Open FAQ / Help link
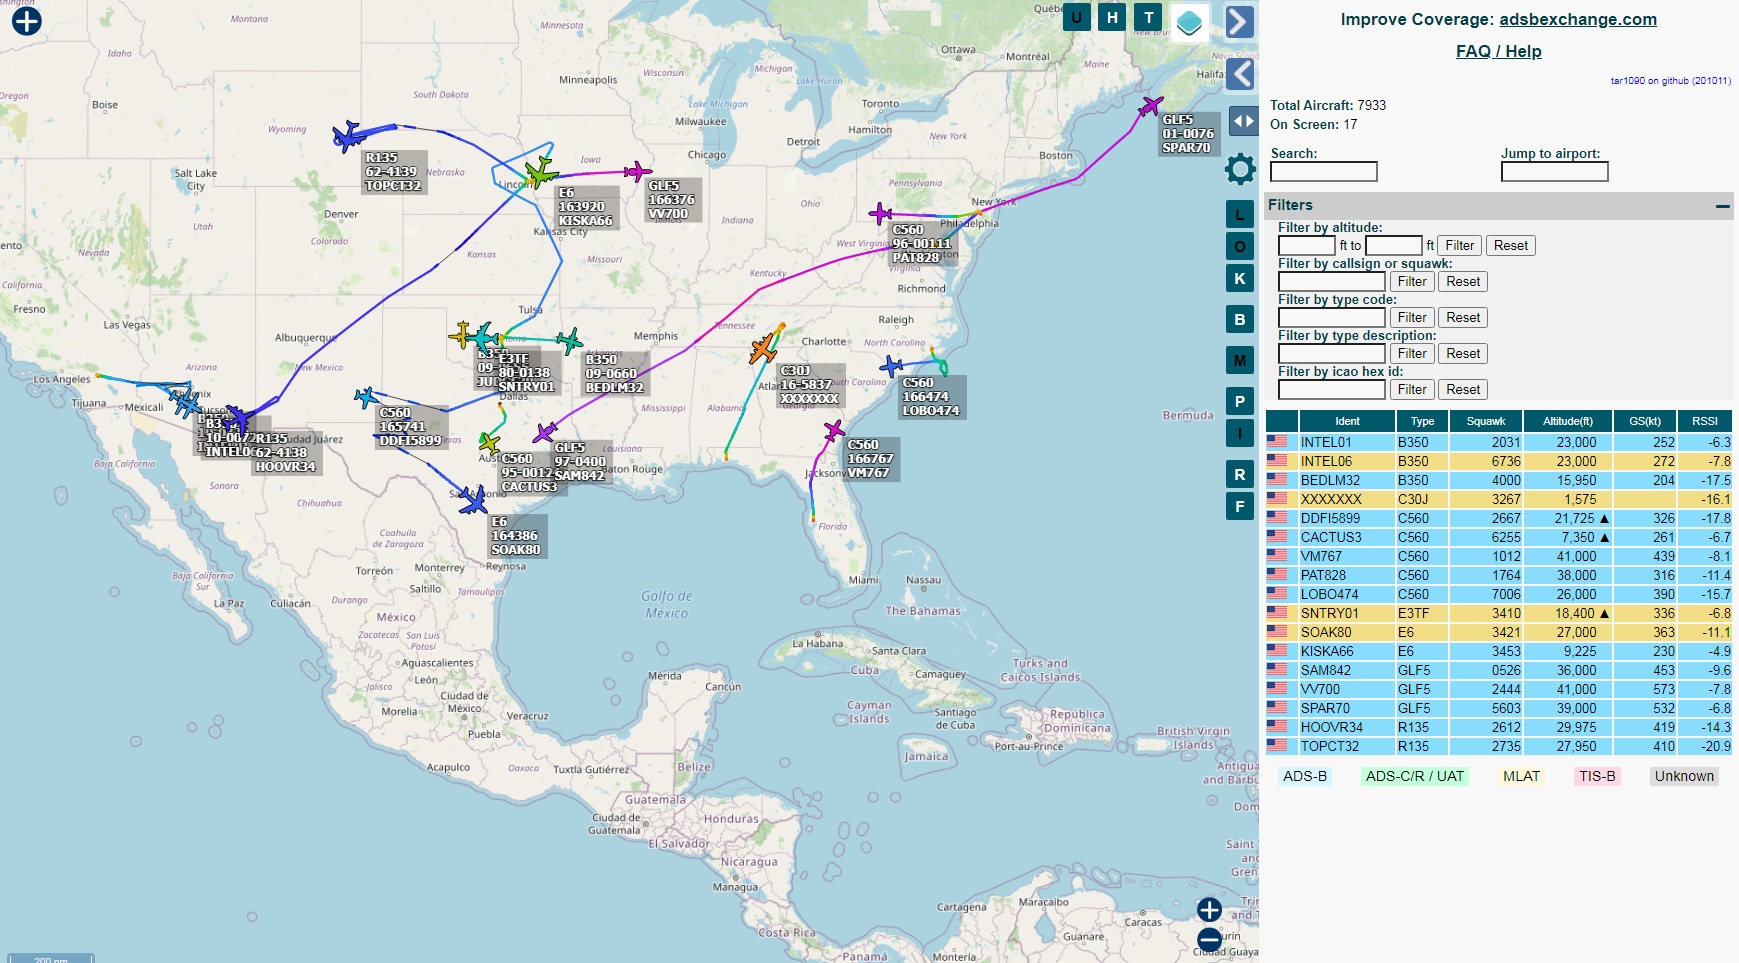 (1498, 51)
